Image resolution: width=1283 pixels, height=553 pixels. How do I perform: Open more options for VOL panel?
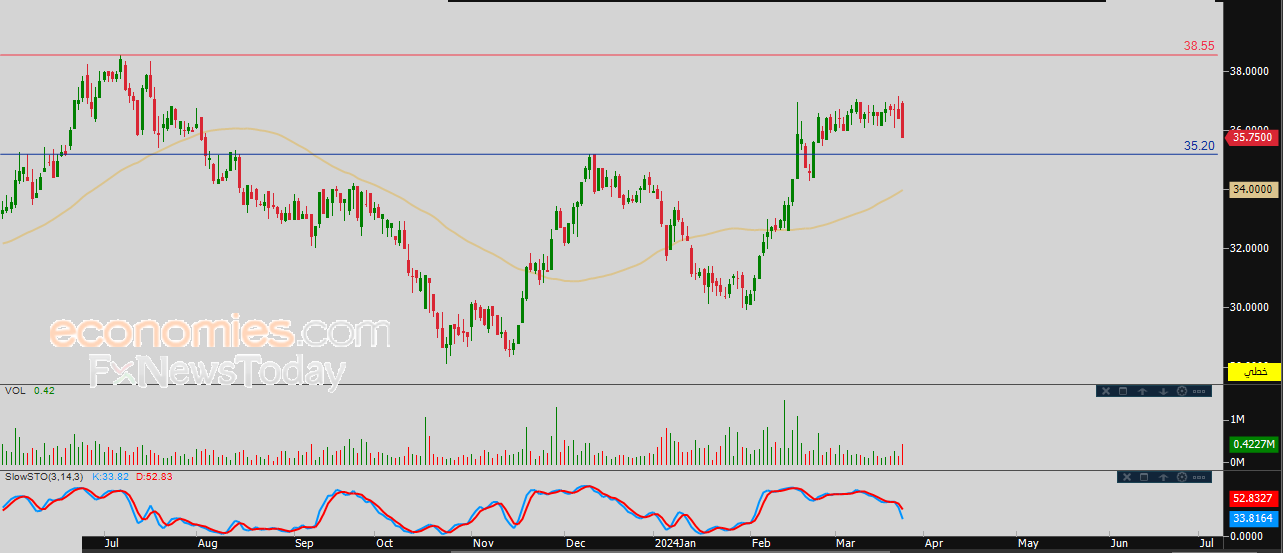click(x=1199, y=391)
